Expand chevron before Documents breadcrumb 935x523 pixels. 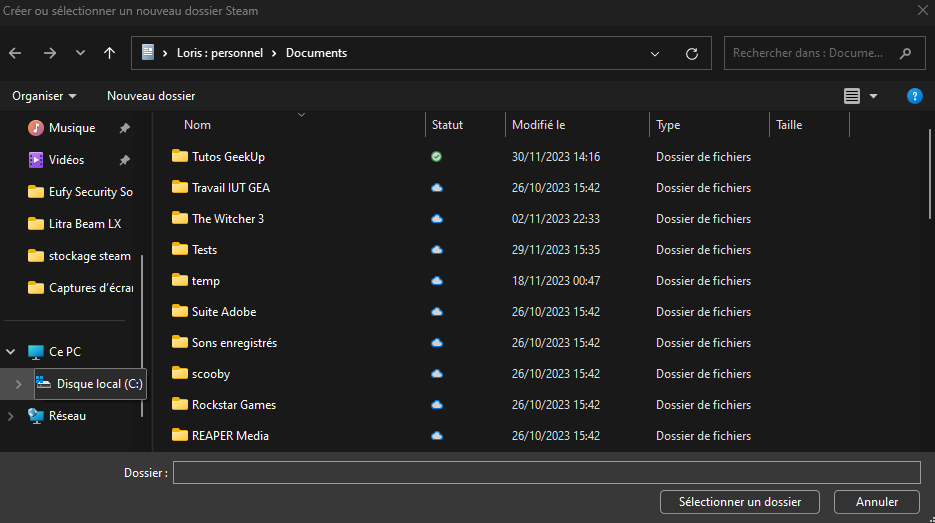point(274,53)
